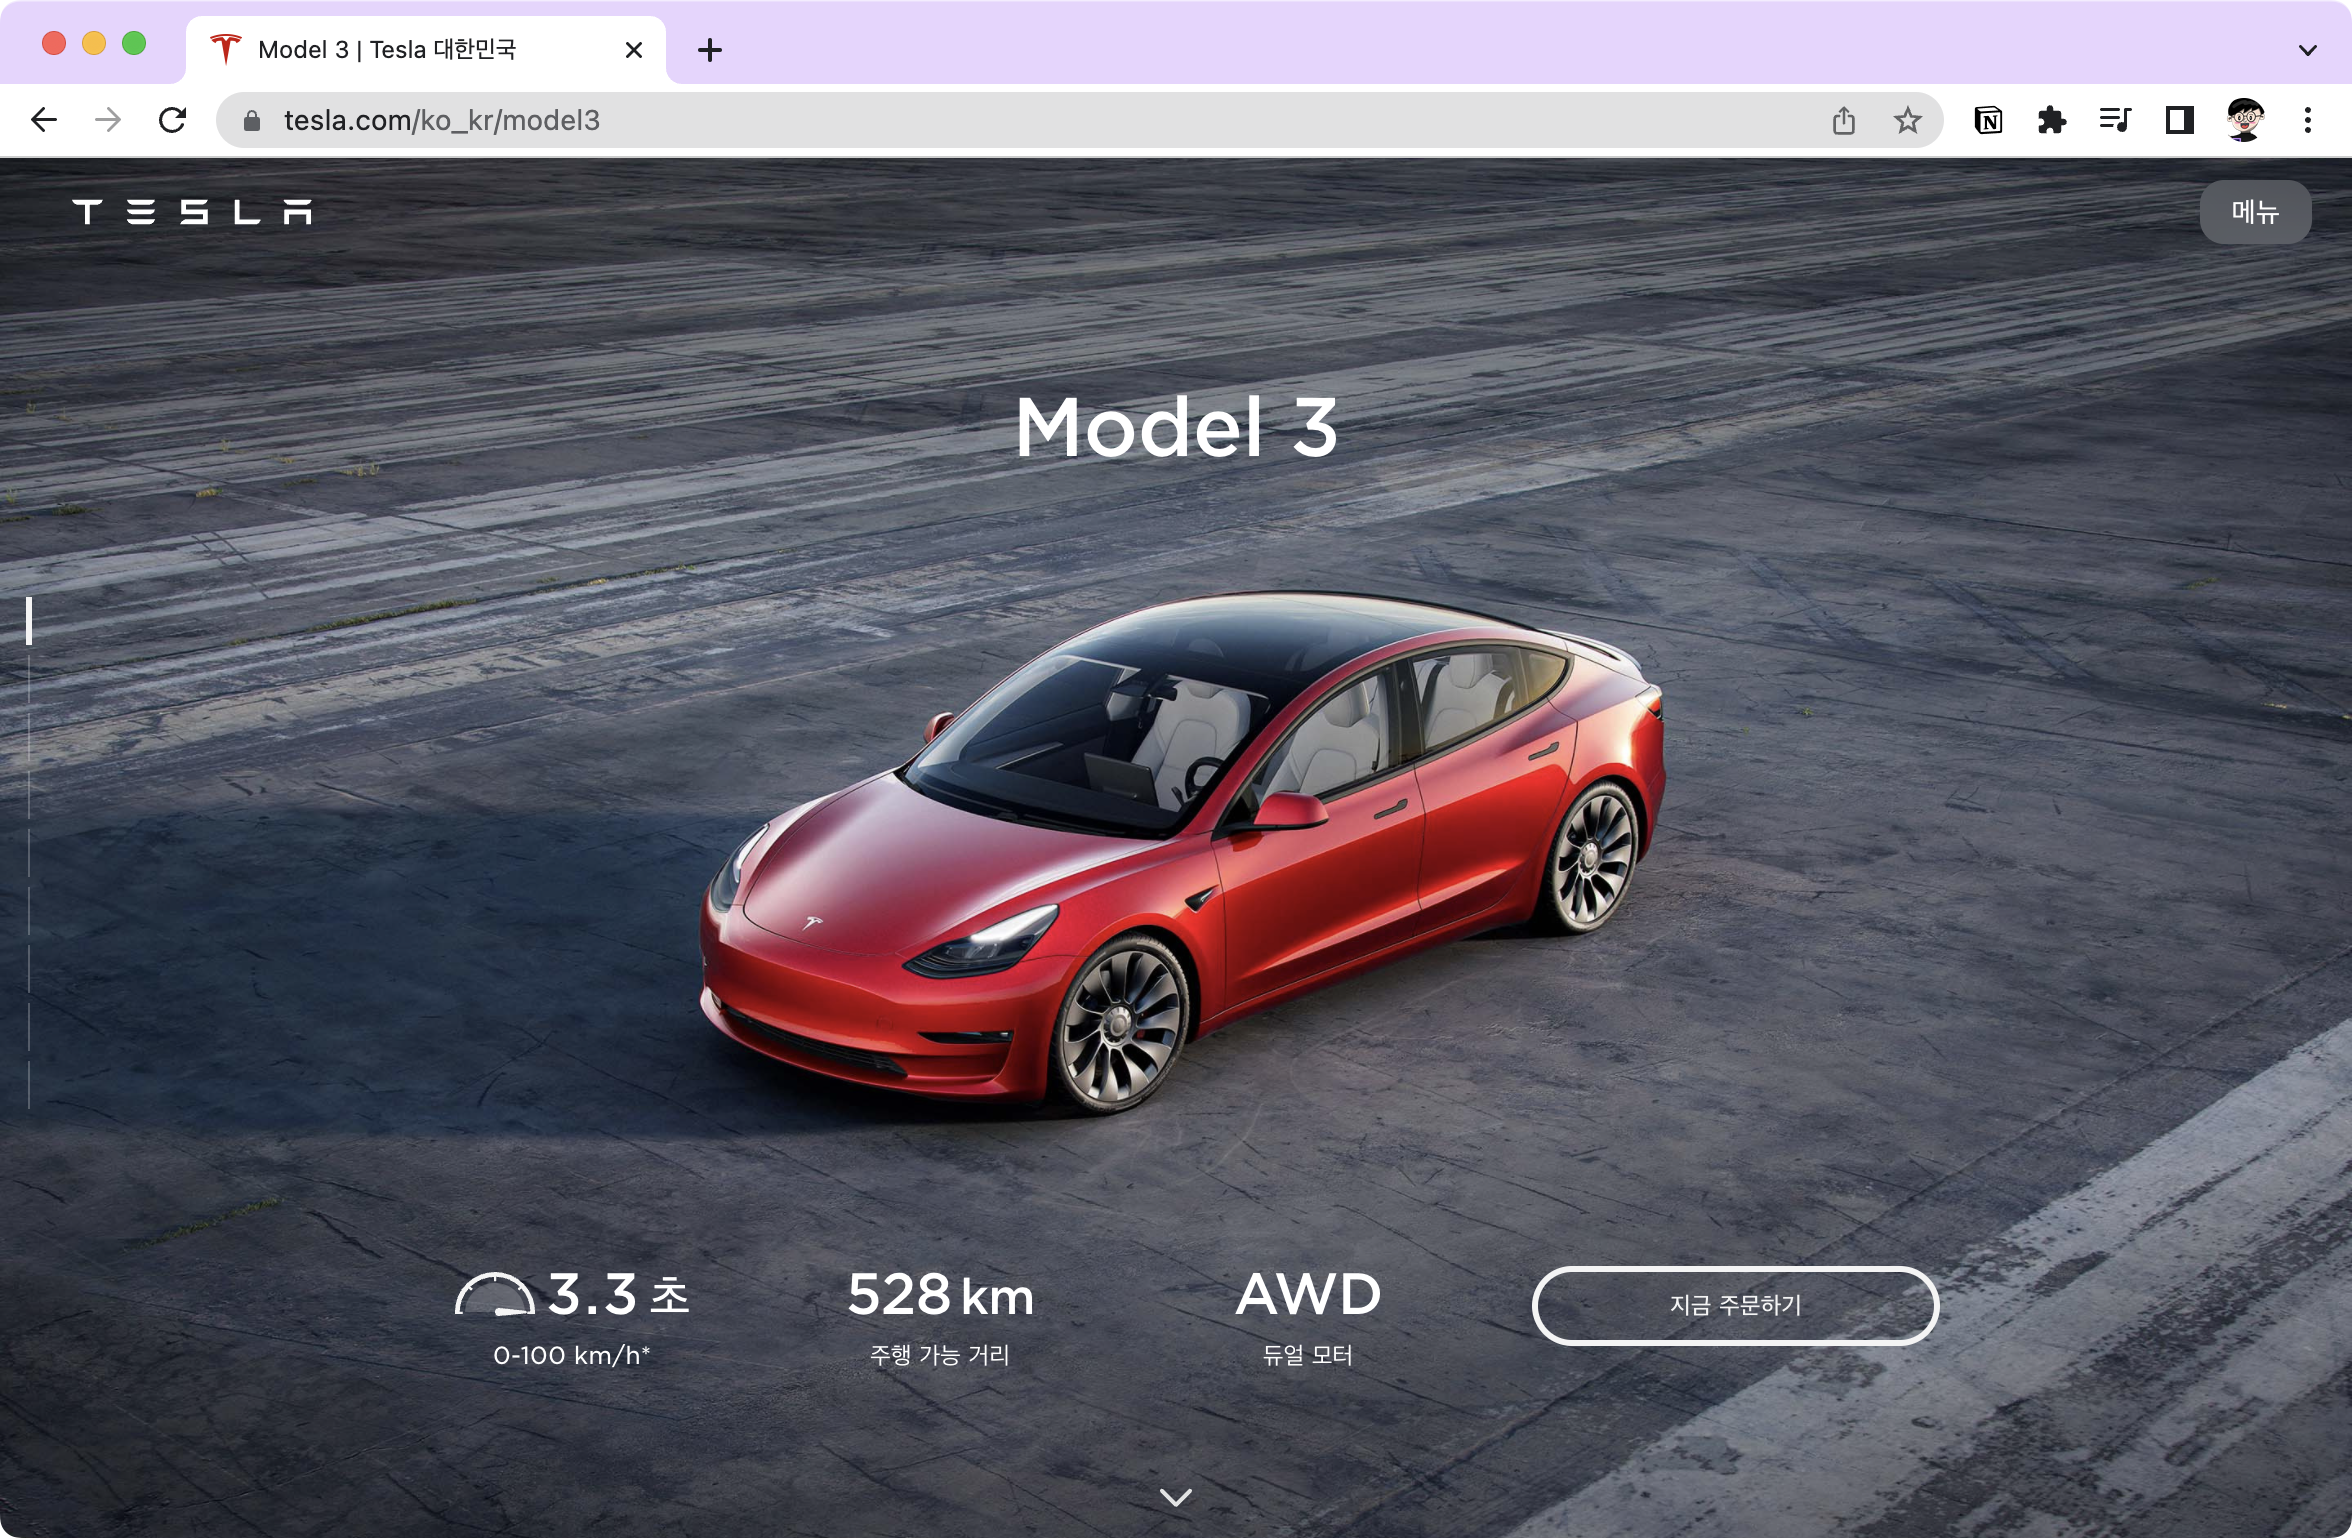Screen dimensions: 2352x1538
Task: Open a new tab with the plus button
Action: coord(710,50)
